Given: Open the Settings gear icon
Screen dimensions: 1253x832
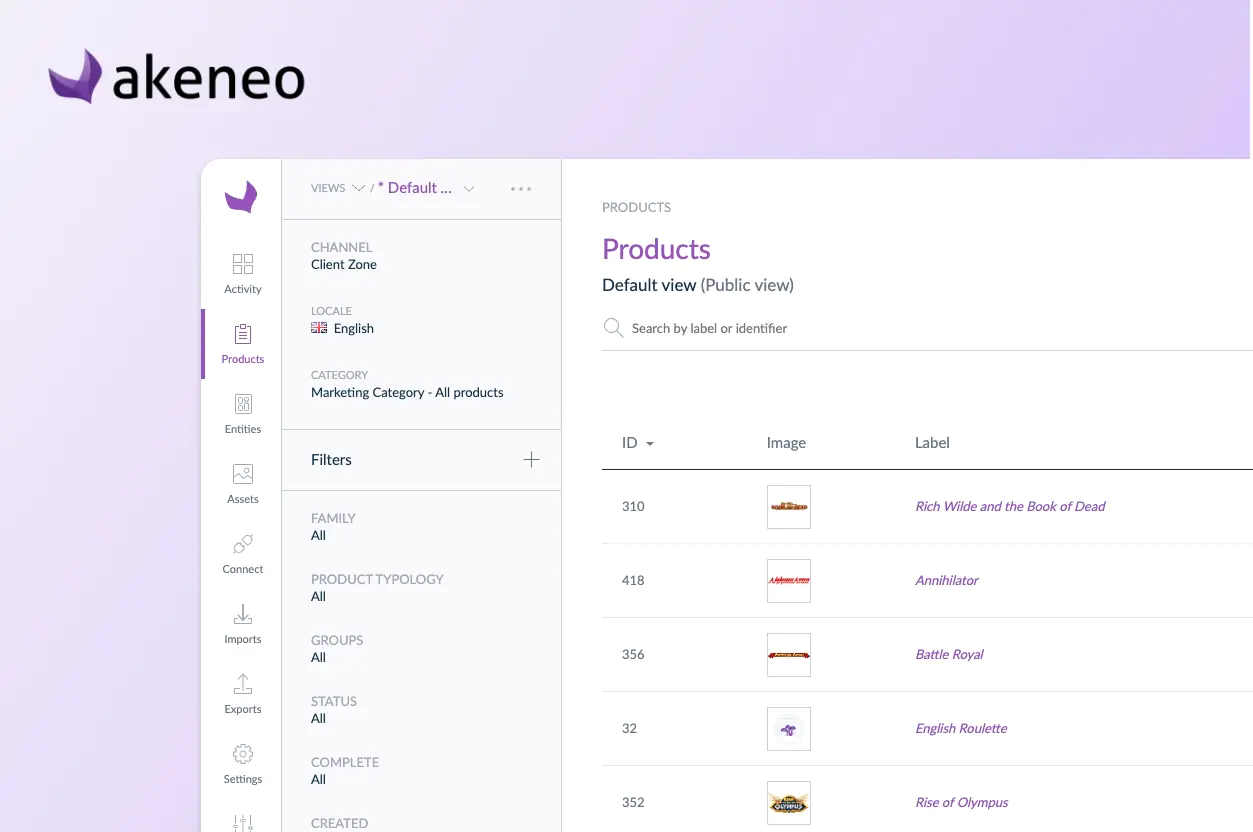Looking at the screenshot, I should 243,754.
